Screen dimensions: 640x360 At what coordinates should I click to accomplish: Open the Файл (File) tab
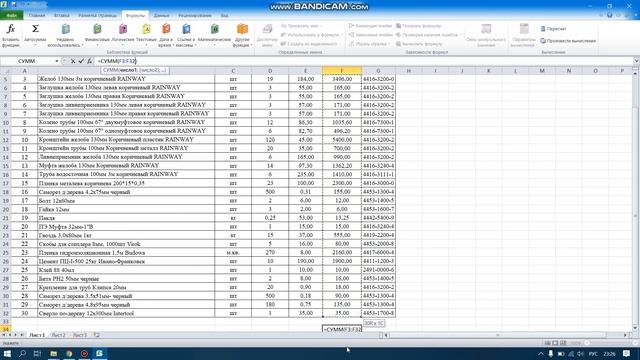coord(11,16)
